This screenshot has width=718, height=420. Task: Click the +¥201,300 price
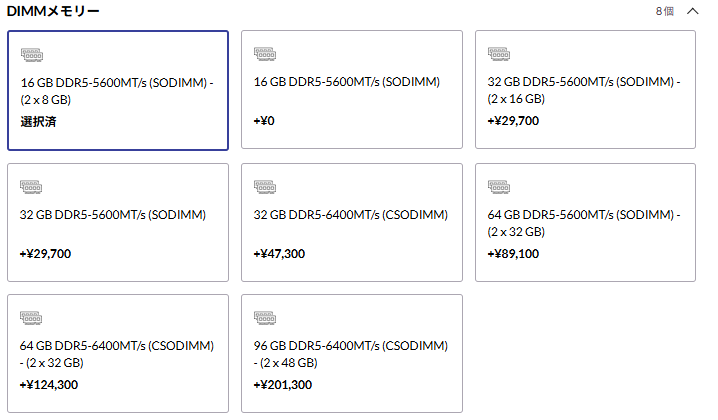pyautogui.click(x=283, y=385)
